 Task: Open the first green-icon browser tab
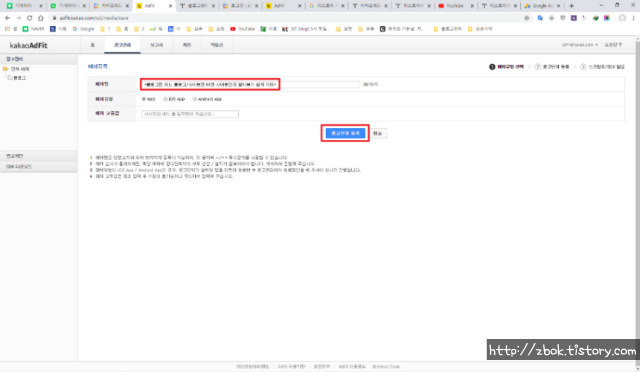coord(23,6)
